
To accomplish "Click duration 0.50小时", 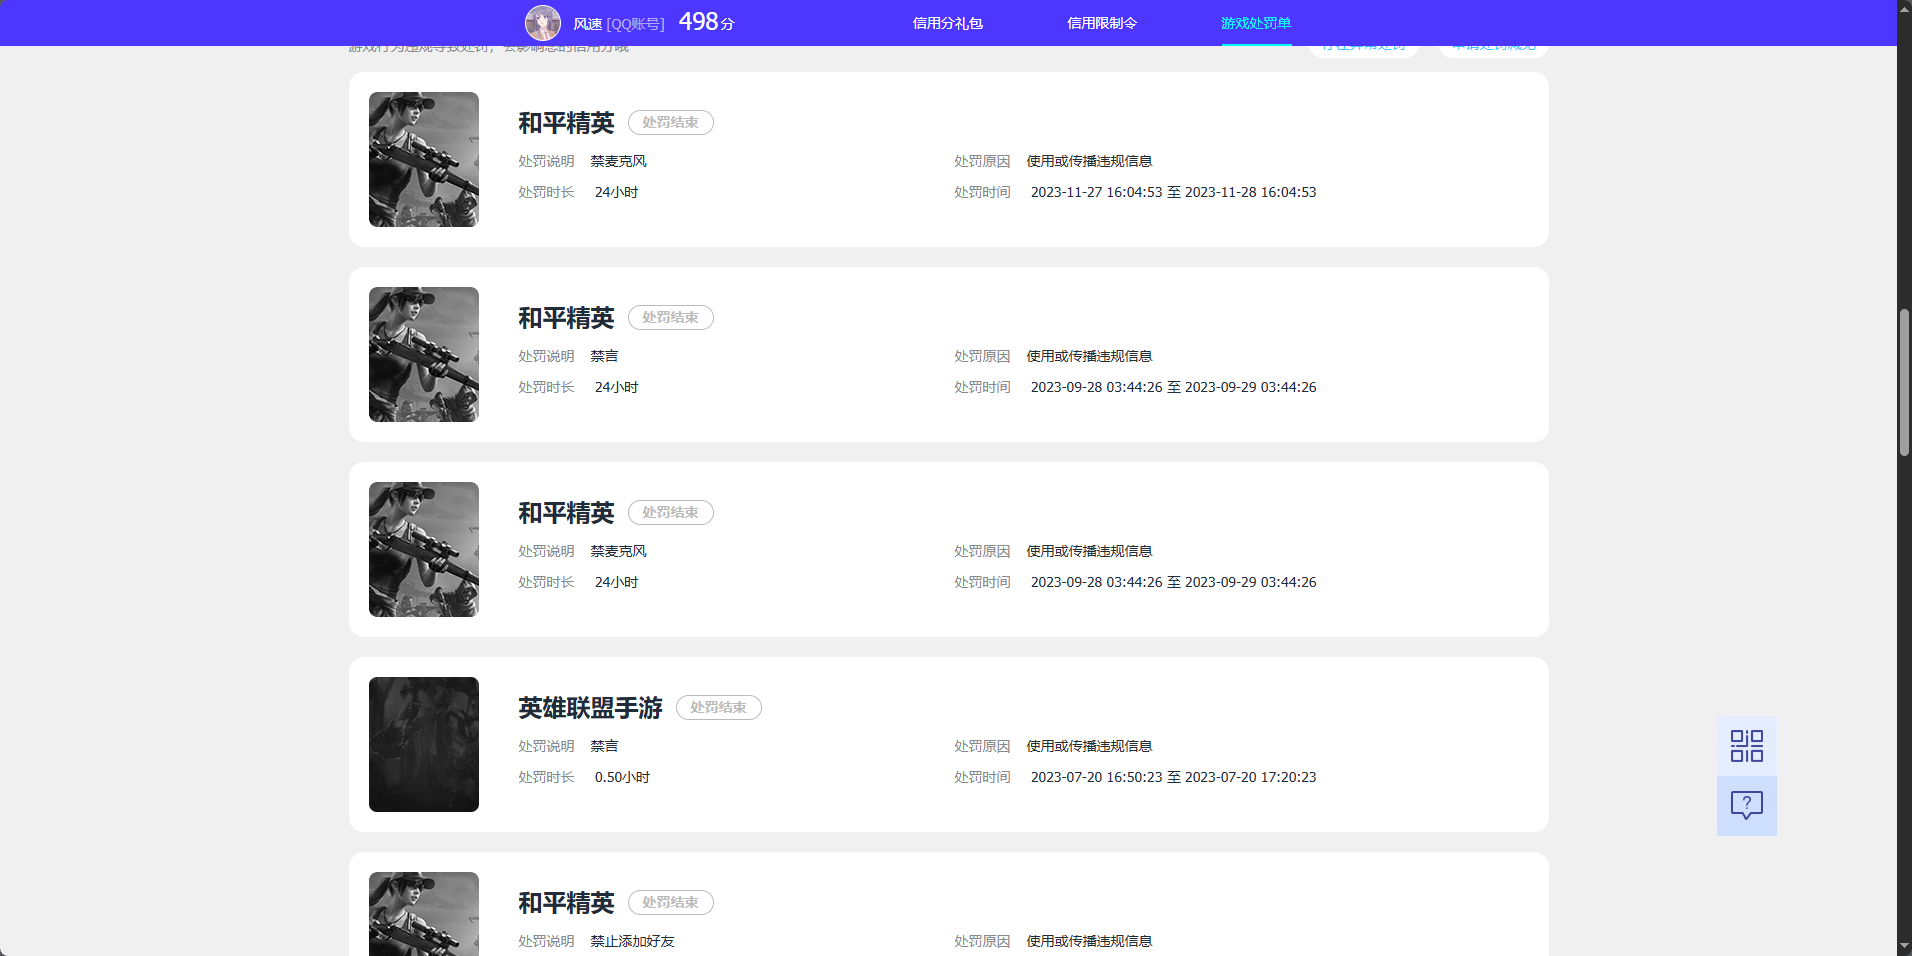I will pos(622,777).
